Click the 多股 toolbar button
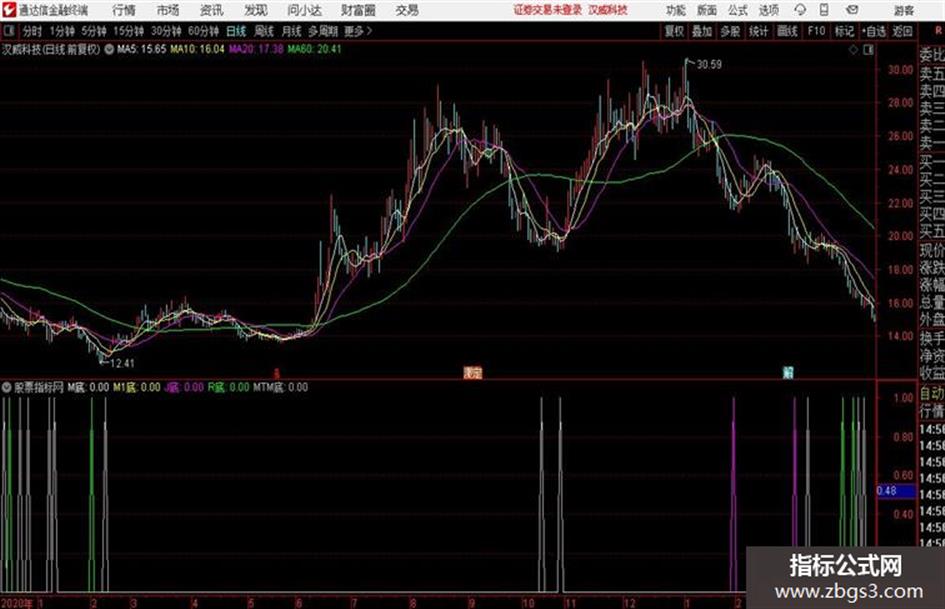This screenshot has width=945, height=609. point(730,31)
